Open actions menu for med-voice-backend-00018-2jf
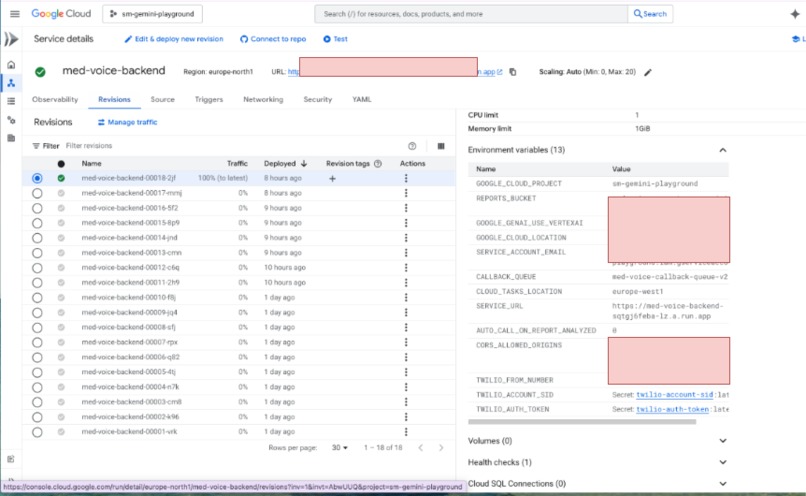This screenshot has width=806, height=496. [406, 178]
